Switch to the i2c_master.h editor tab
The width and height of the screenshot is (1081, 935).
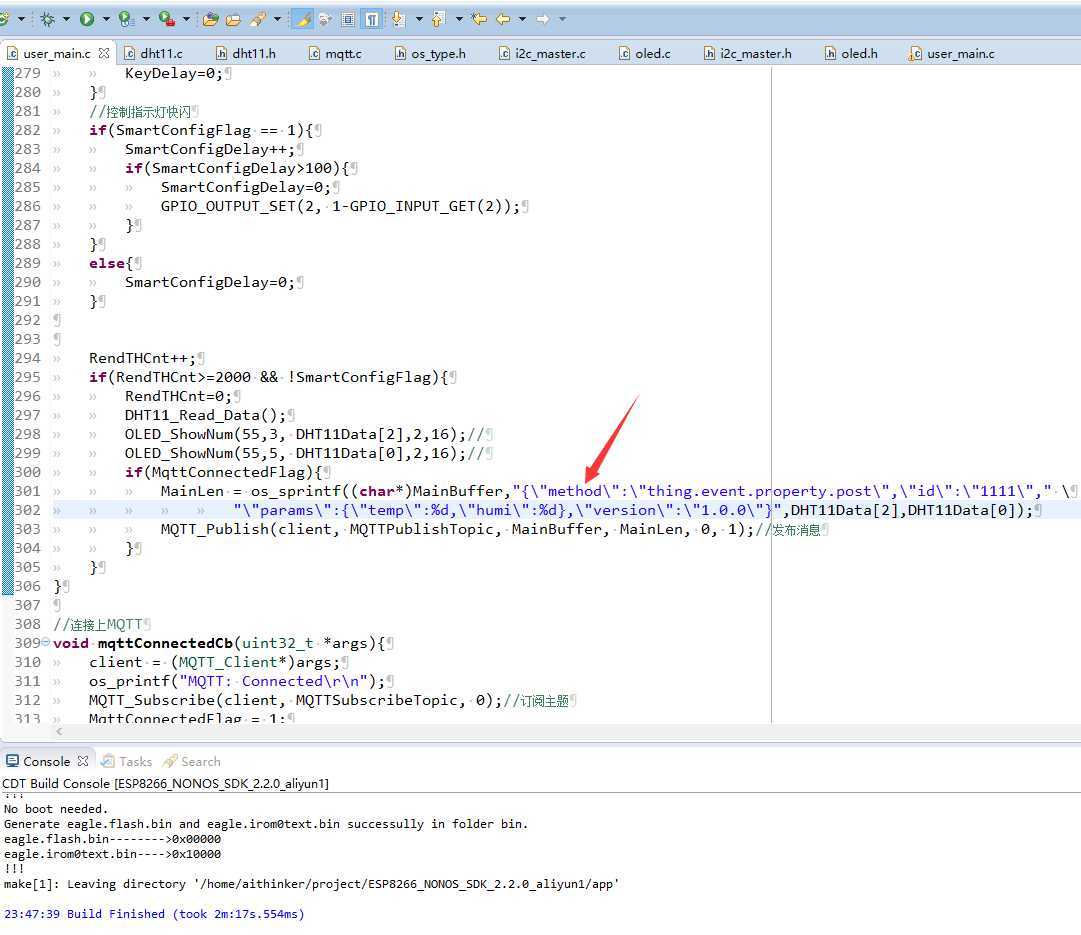pos(748,53)
